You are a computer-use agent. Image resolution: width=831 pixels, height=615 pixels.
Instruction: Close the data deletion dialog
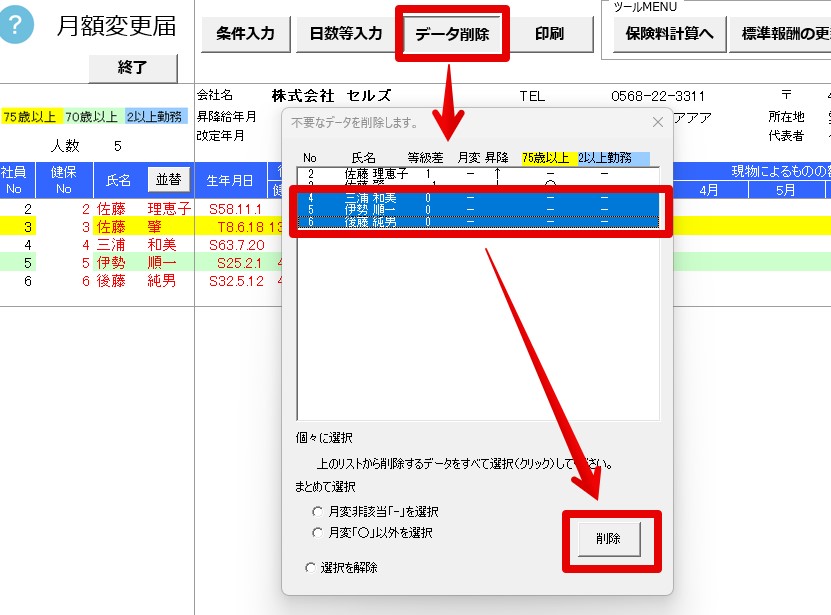coord(658,122)
